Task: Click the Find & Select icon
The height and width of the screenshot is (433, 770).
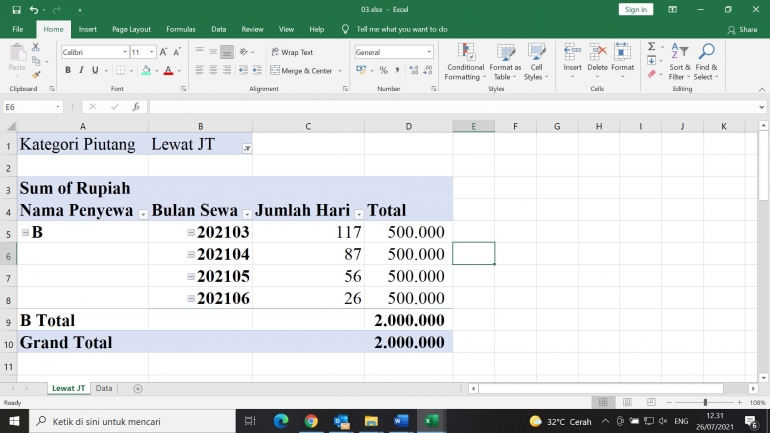Action: 706,62
